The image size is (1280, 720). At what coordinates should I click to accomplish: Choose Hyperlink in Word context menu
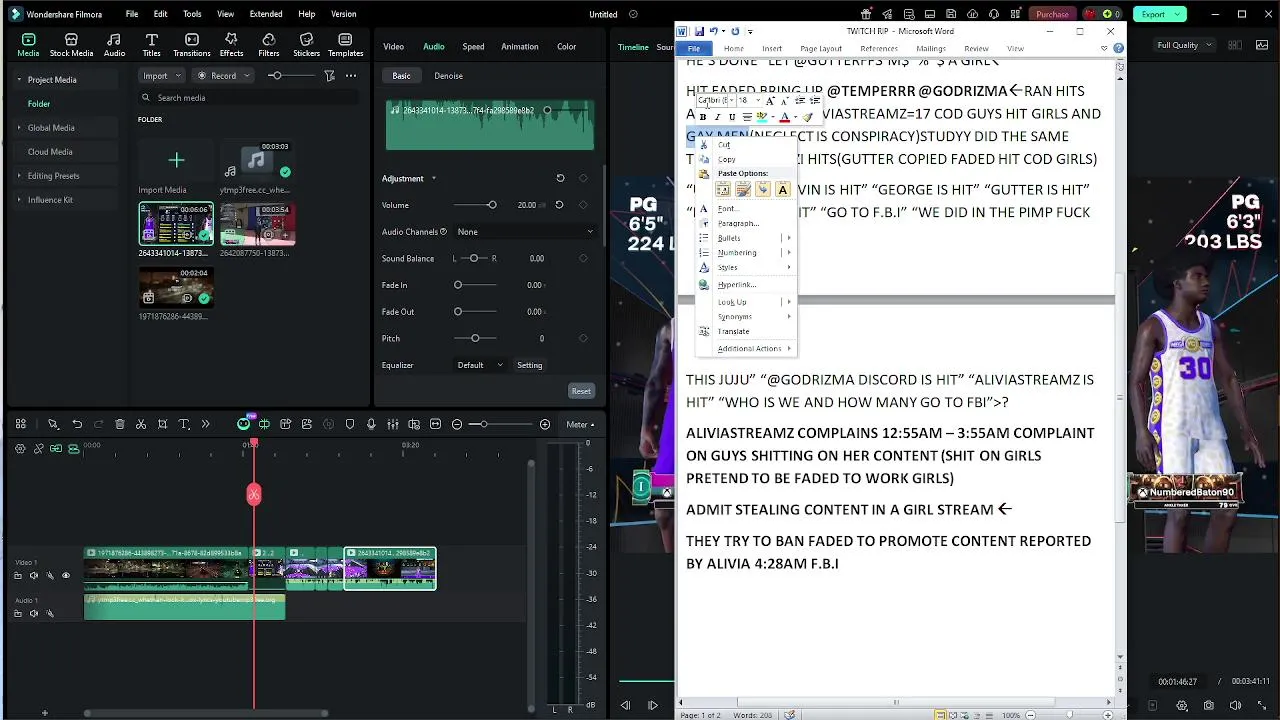(737, 285)
